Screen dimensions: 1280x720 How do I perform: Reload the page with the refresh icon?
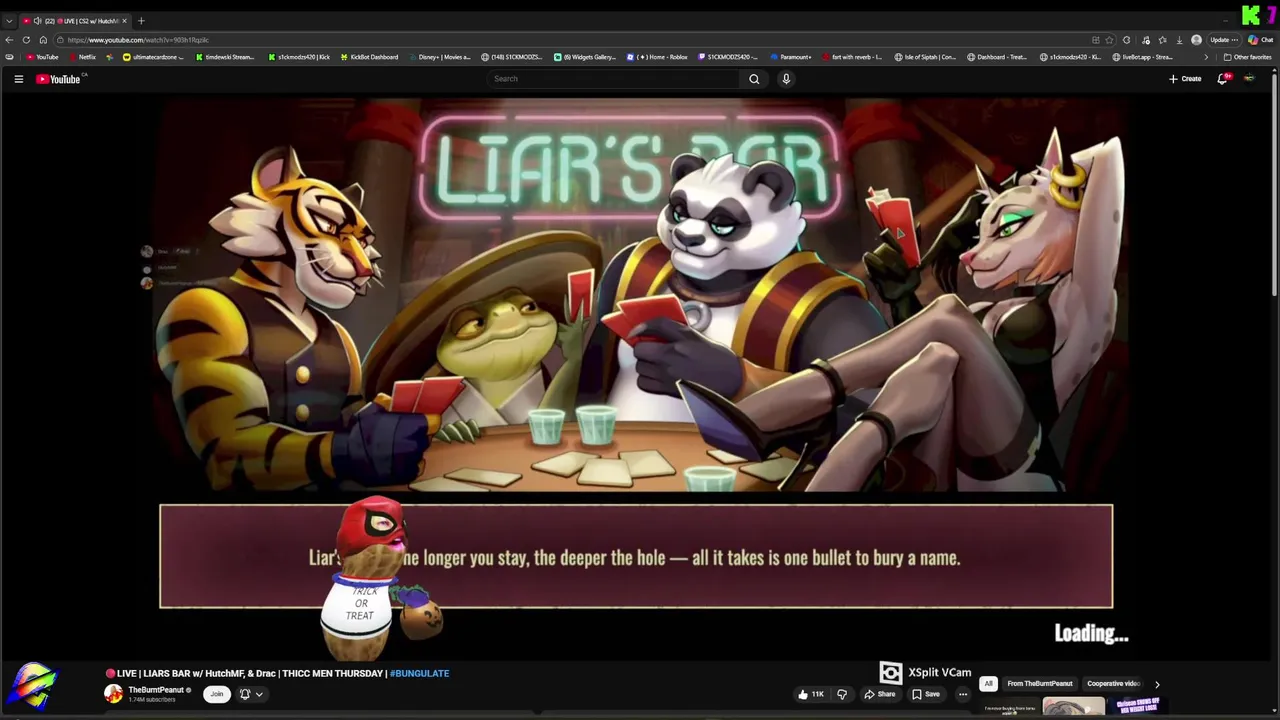(x=26, y=40)
